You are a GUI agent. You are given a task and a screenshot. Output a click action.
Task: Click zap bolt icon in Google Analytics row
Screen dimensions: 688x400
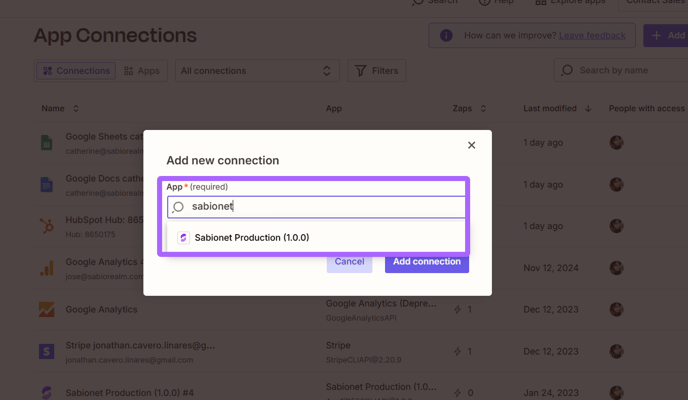click(x=458, y=310)
